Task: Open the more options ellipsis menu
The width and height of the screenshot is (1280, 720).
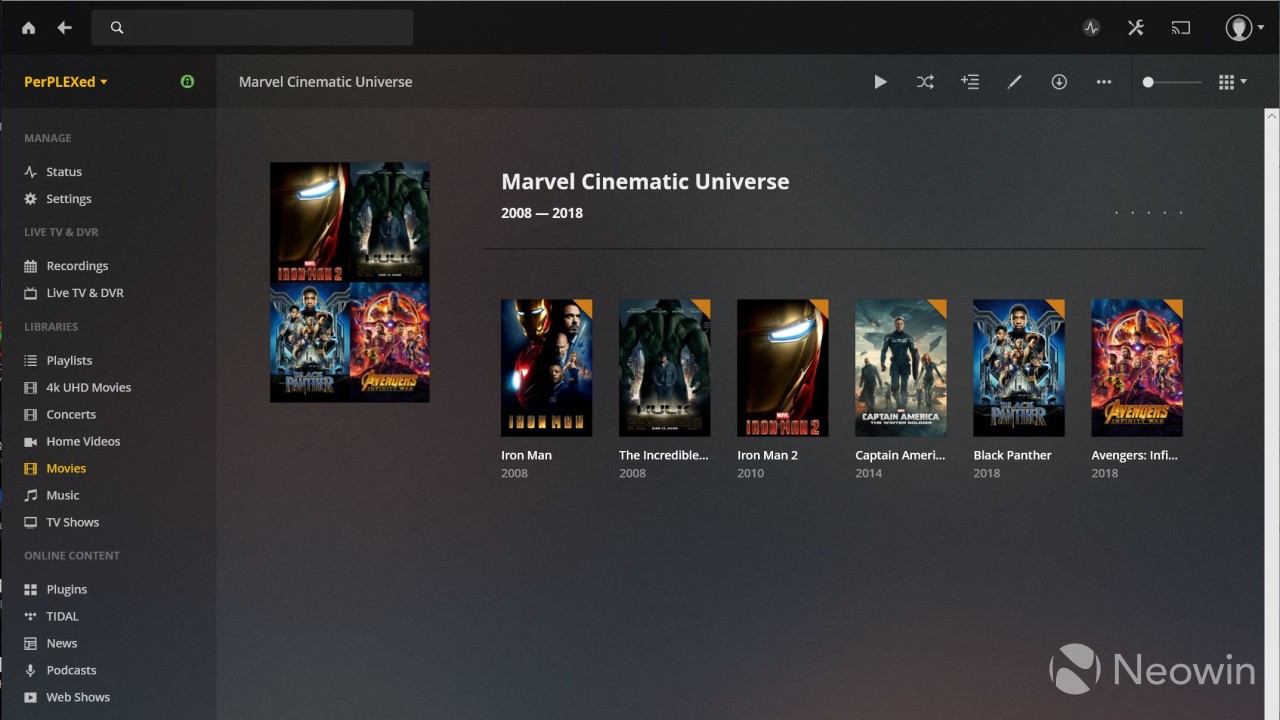Action: click(1104, 82)
